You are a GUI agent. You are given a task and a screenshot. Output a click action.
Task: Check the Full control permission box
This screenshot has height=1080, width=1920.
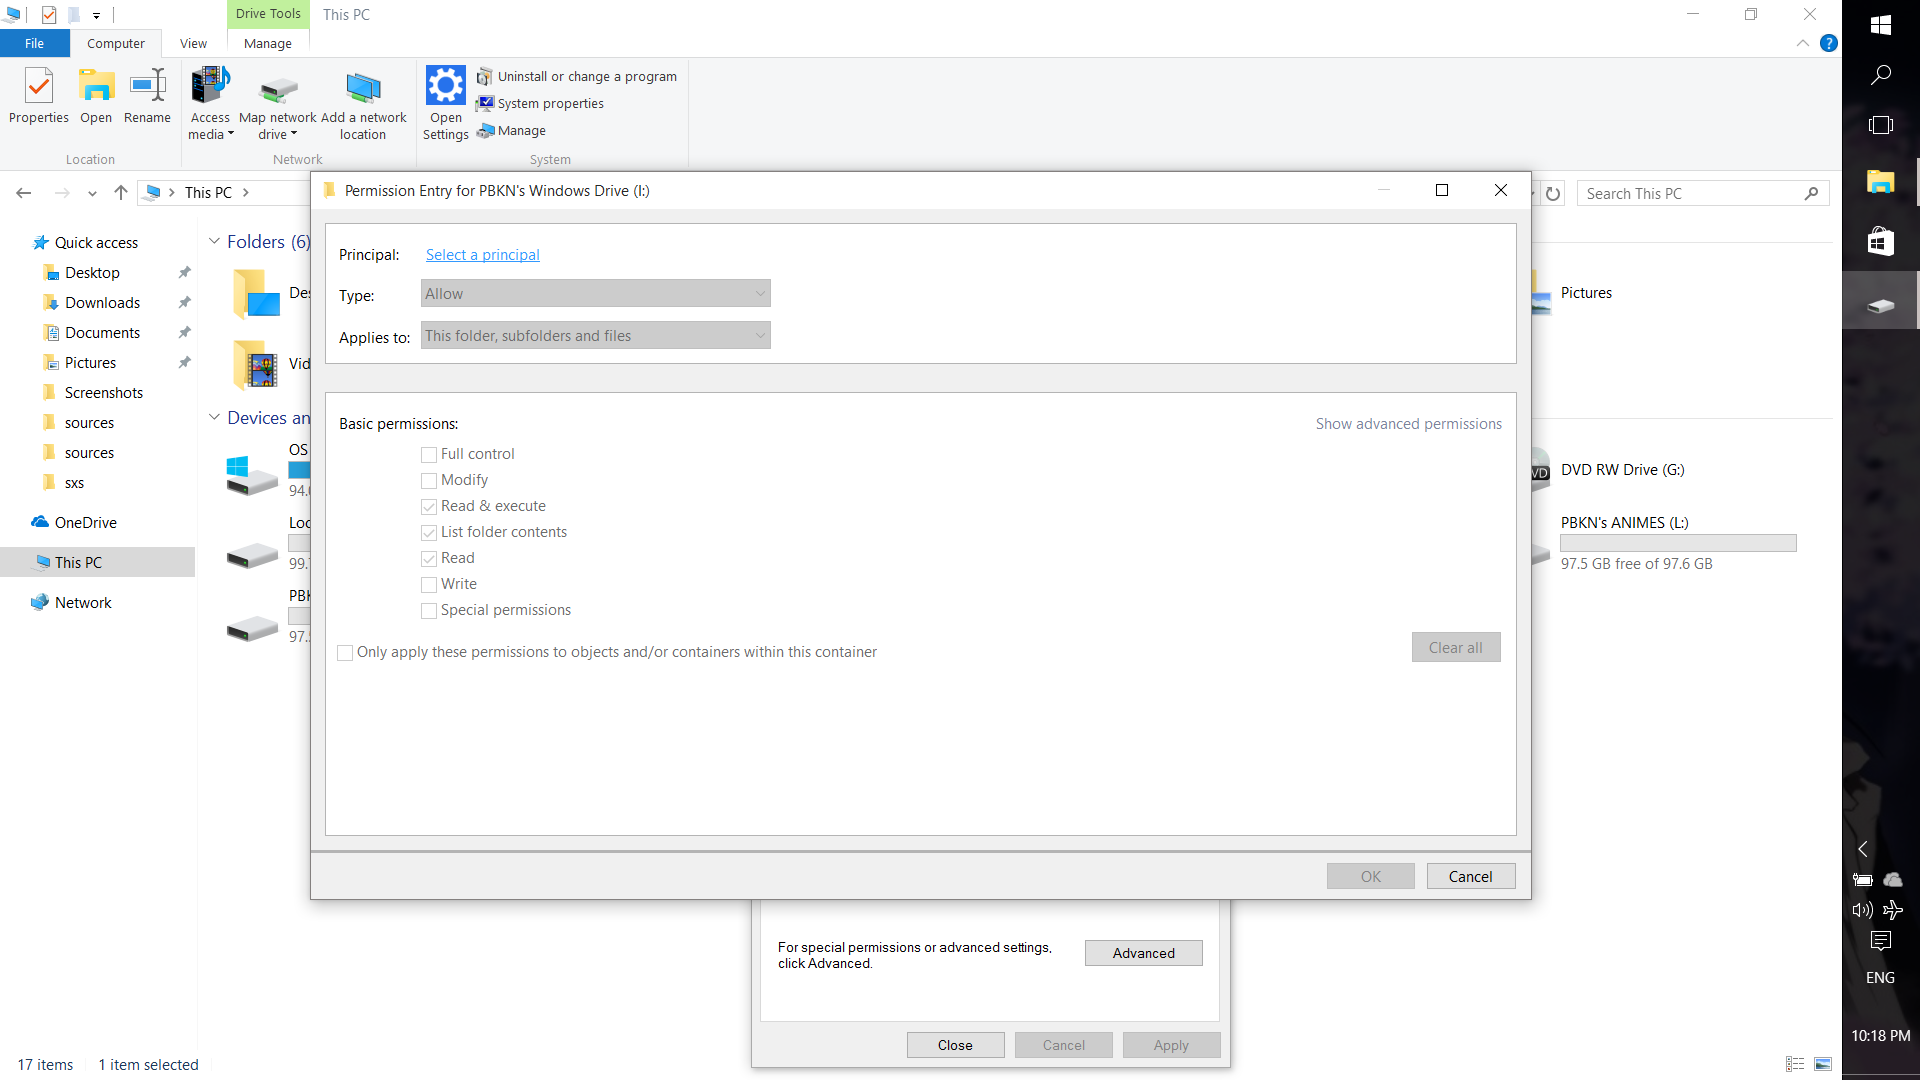pyautogui.click(x=429, y=455)
